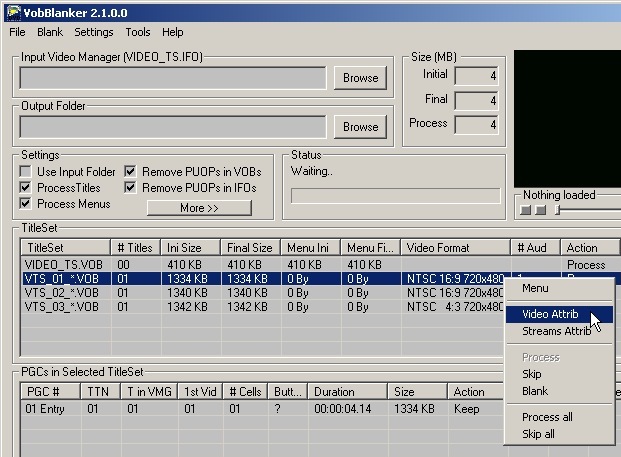Click the TitleSet Action column header
621x457 pixels.
coord(590,248)
